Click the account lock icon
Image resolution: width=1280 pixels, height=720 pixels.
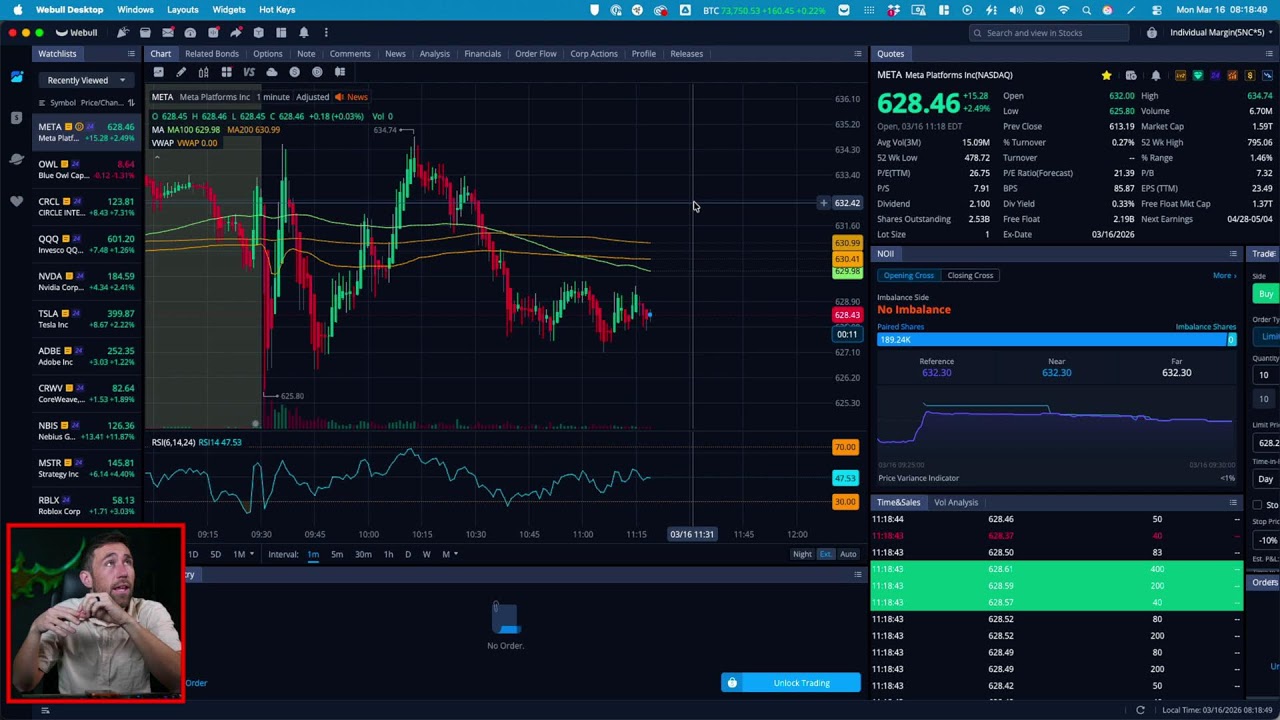[x=1152, y=33]
